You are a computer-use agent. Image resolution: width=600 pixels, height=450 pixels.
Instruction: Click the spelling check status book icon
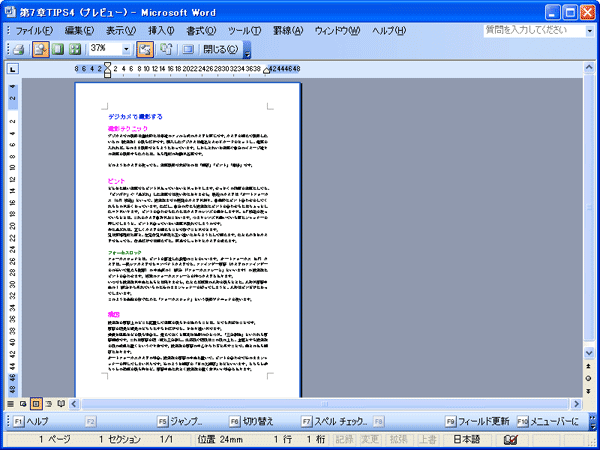tap(510, 440)
